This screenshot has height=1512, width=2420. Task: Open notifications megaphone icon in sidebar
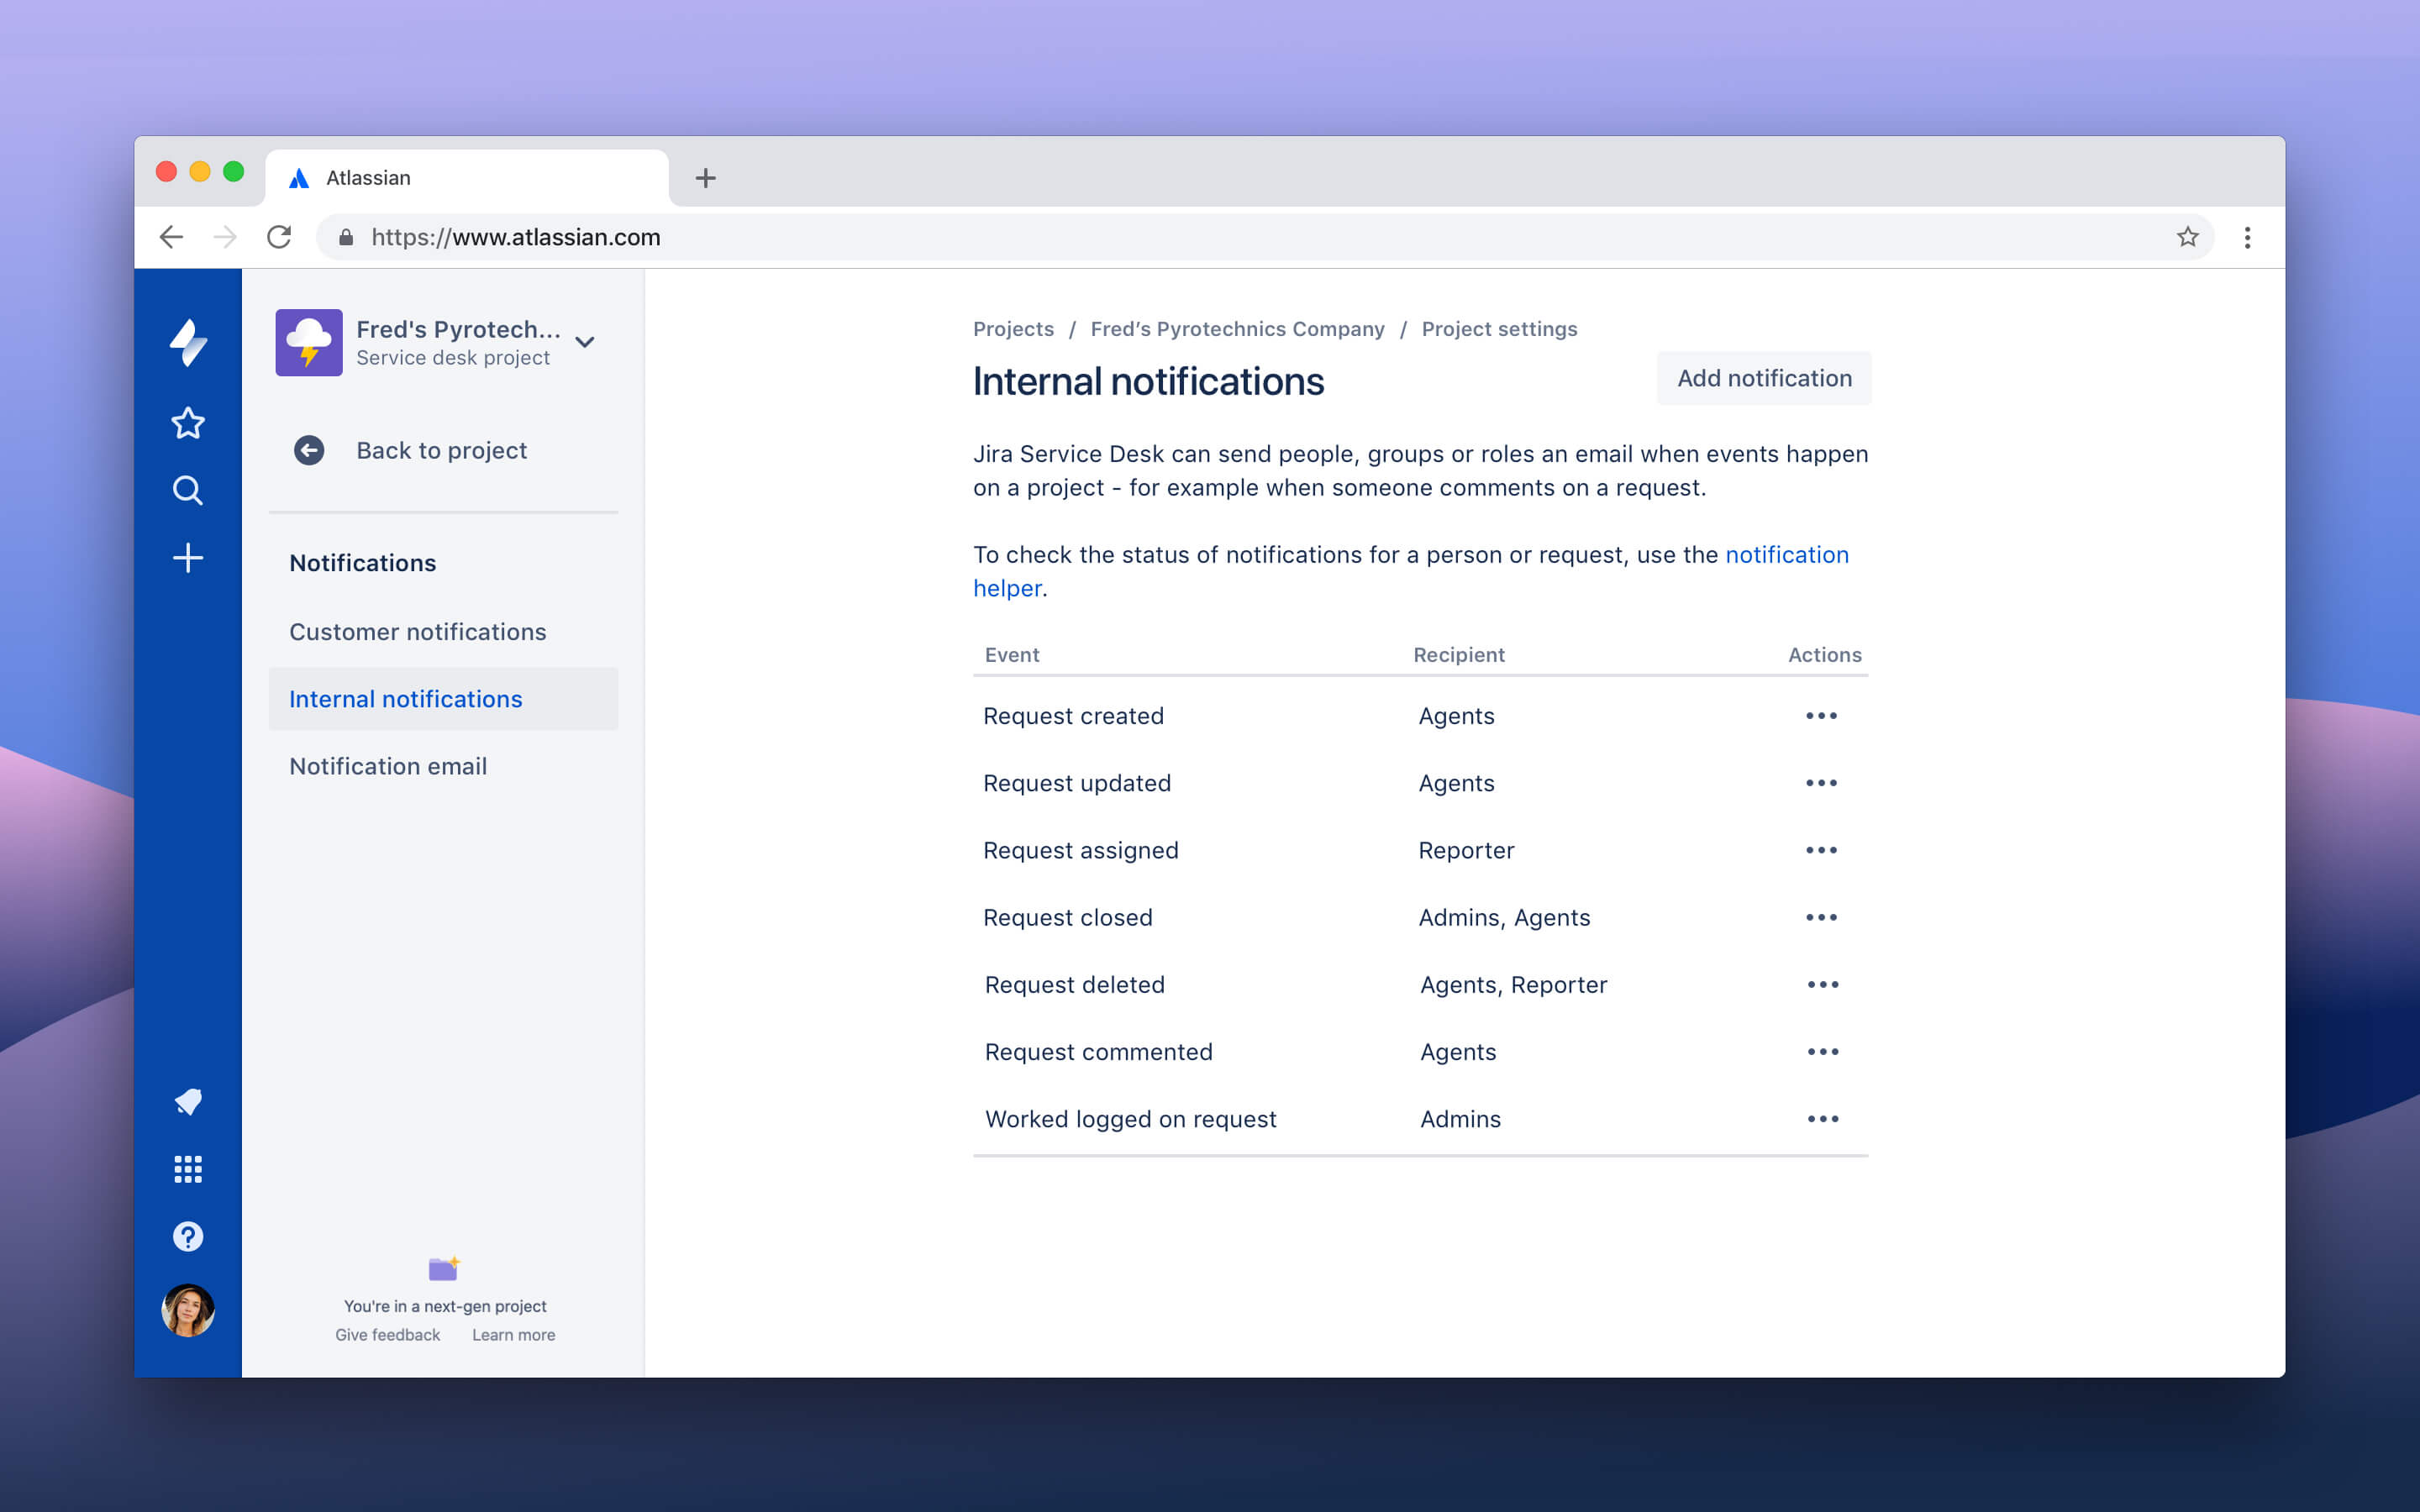point(188,1102)
